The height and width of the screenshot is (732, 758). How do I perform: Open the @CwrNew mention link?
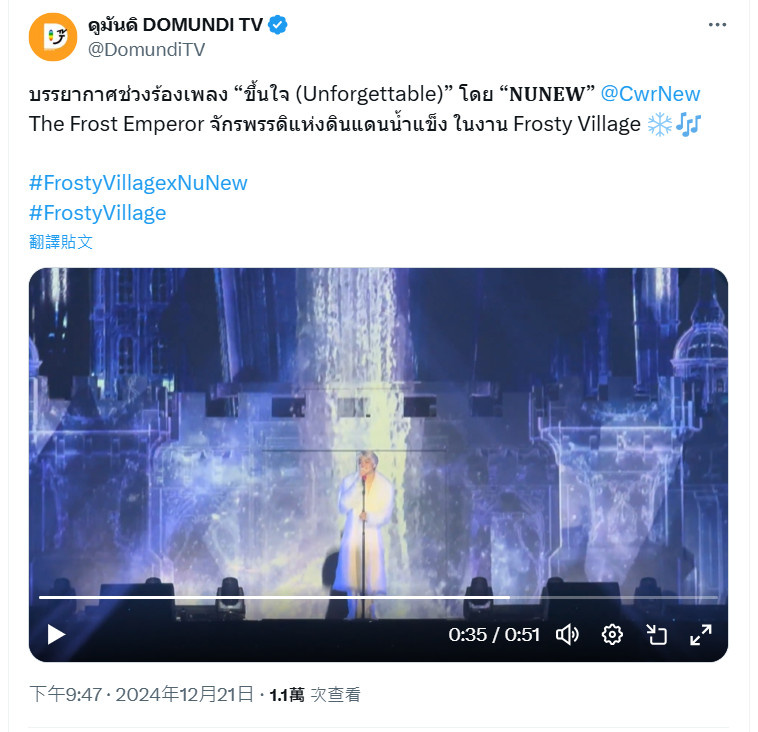[x=650, y=94]
